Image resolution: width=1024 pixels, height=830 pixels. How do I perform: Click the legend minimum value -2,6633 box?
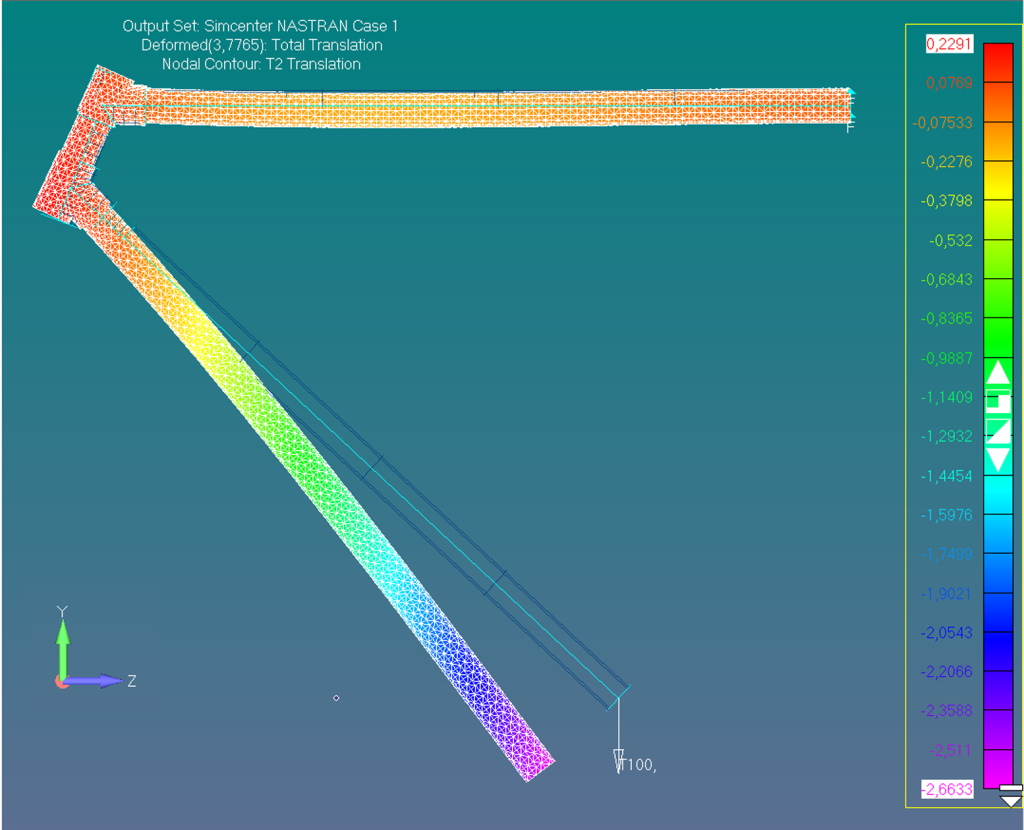click(941, 790)
